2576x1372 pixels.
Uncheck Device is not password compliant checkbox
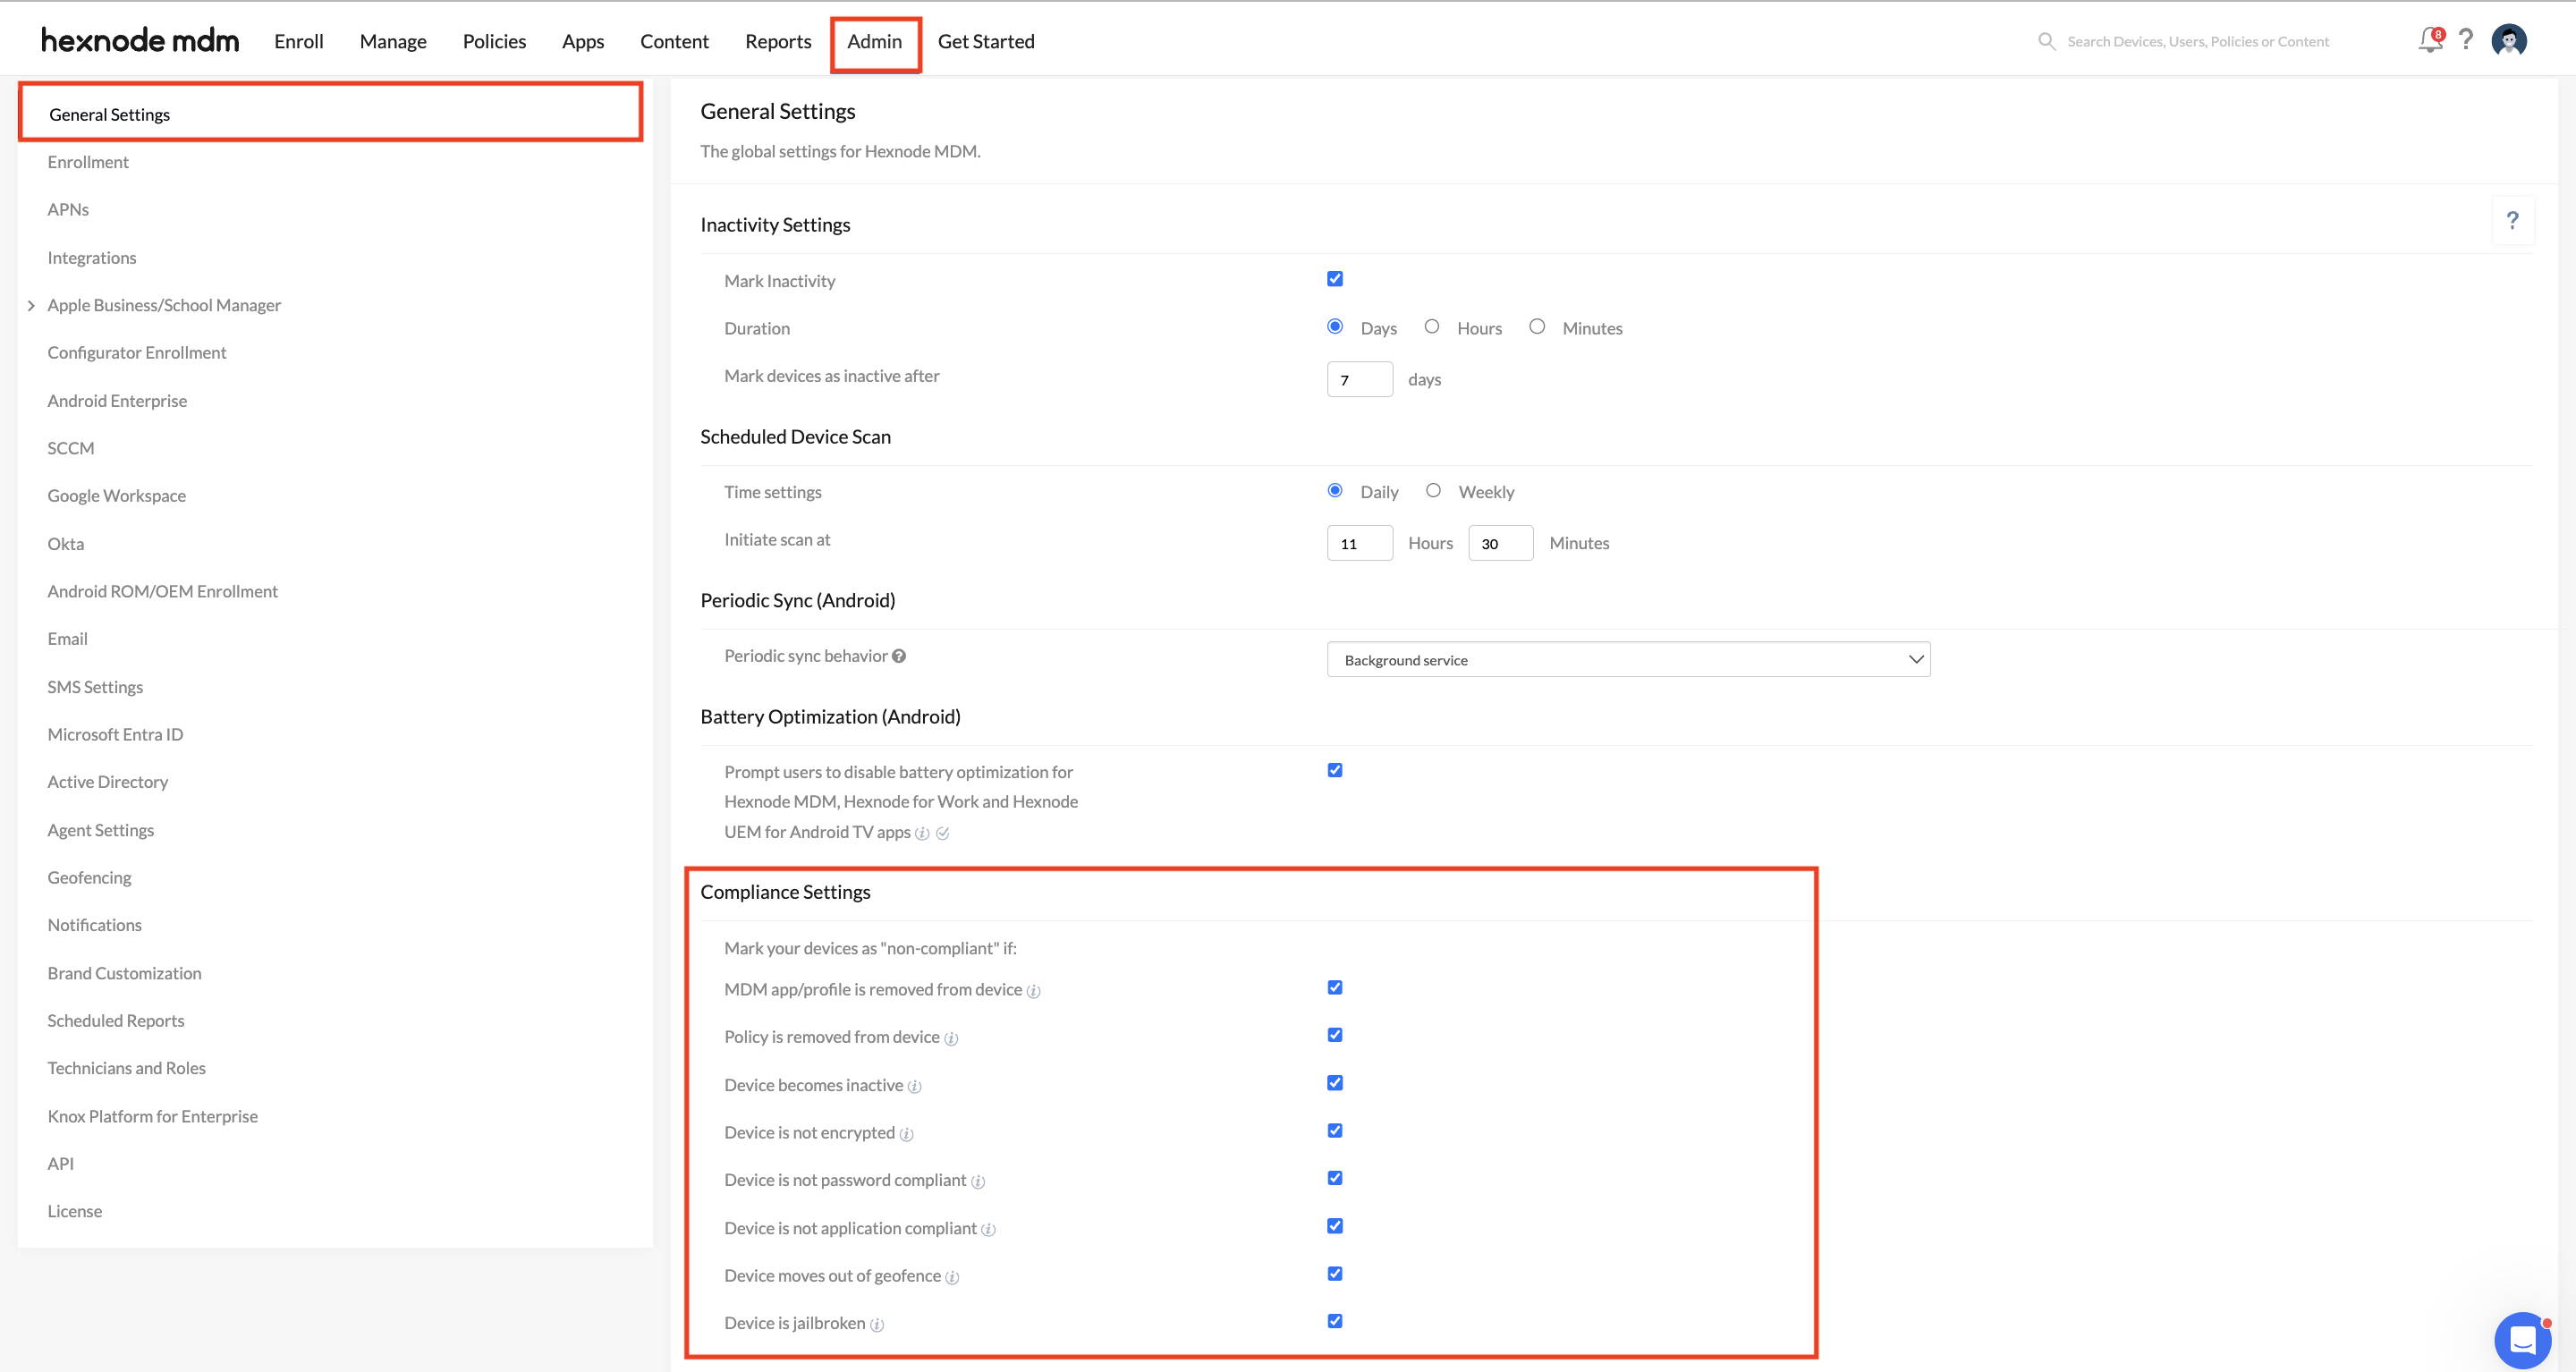pyautogui.click(x=1334, y=1178)
